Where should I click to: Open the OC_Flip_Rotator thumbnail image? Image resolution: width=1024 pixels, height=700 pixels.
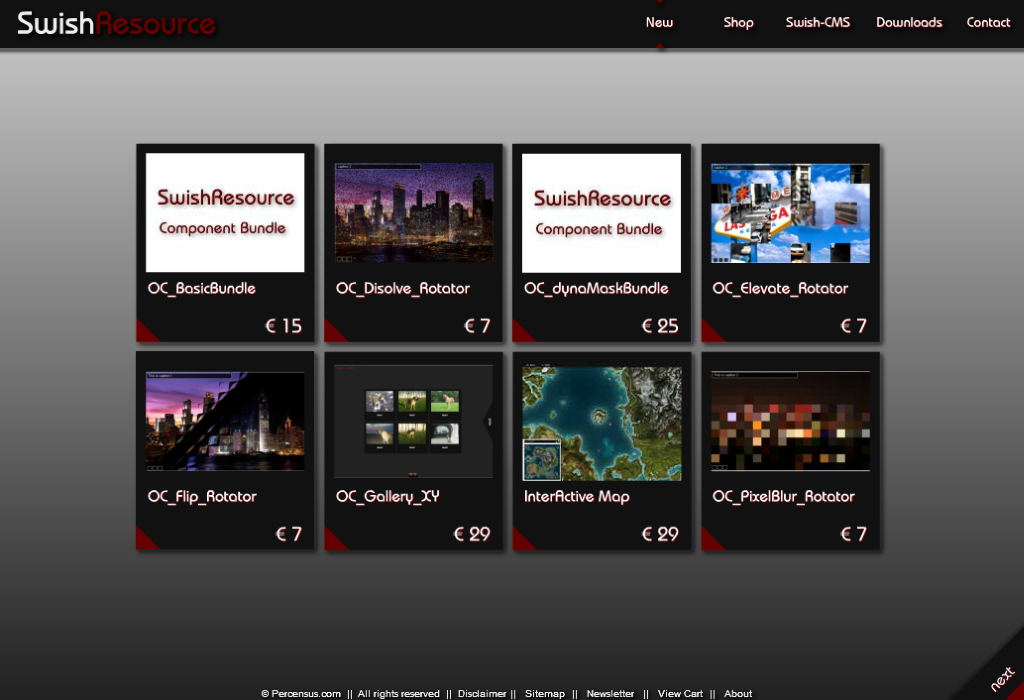tap(225, 421)
